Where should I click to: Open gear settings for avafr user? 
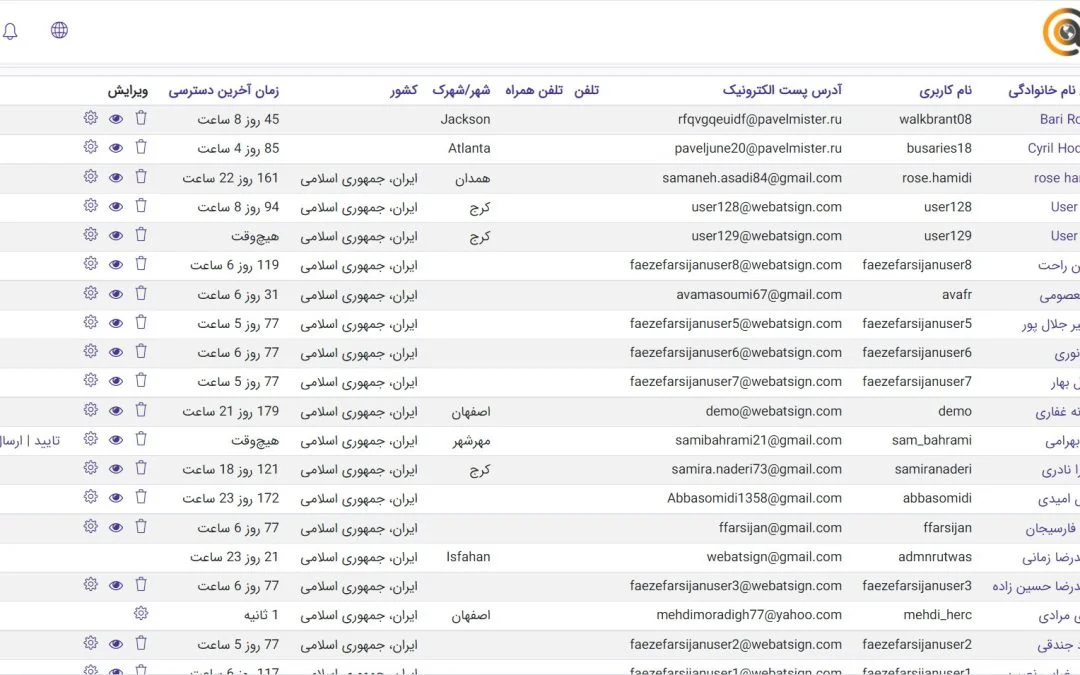tap(91, 294)
